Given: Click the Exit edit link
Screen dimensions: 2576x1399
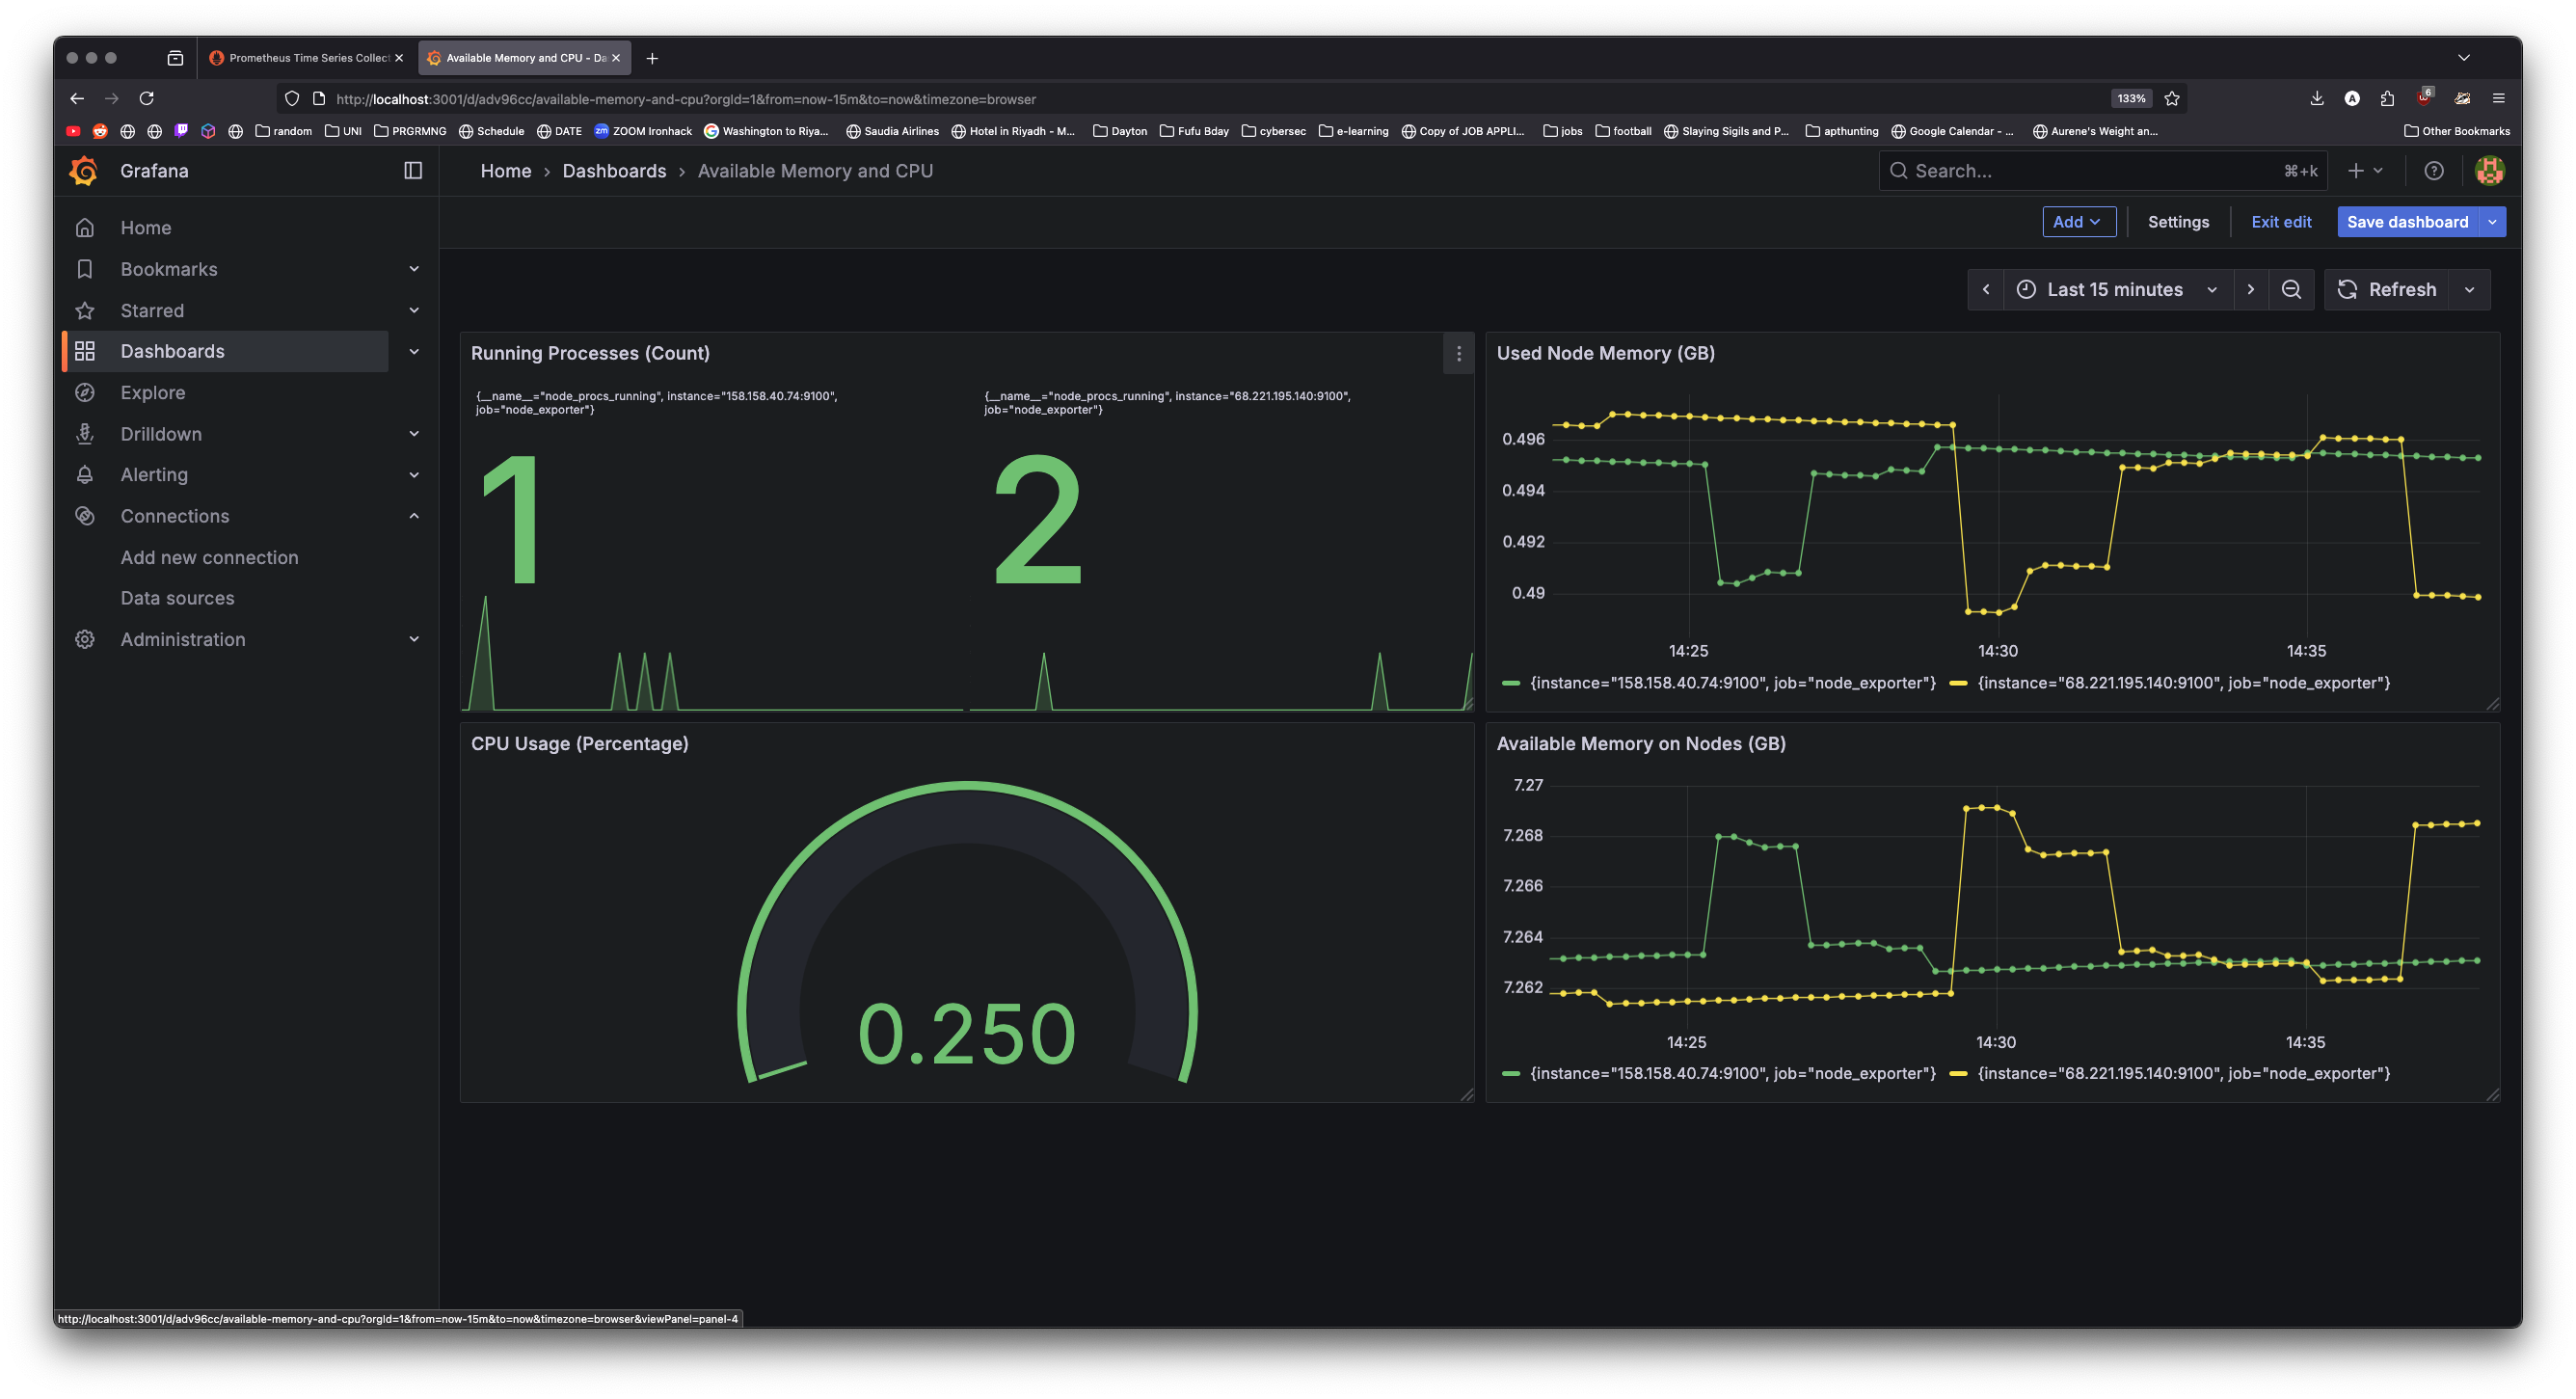Looking at the screenshot, I should tap(2280, 222).
